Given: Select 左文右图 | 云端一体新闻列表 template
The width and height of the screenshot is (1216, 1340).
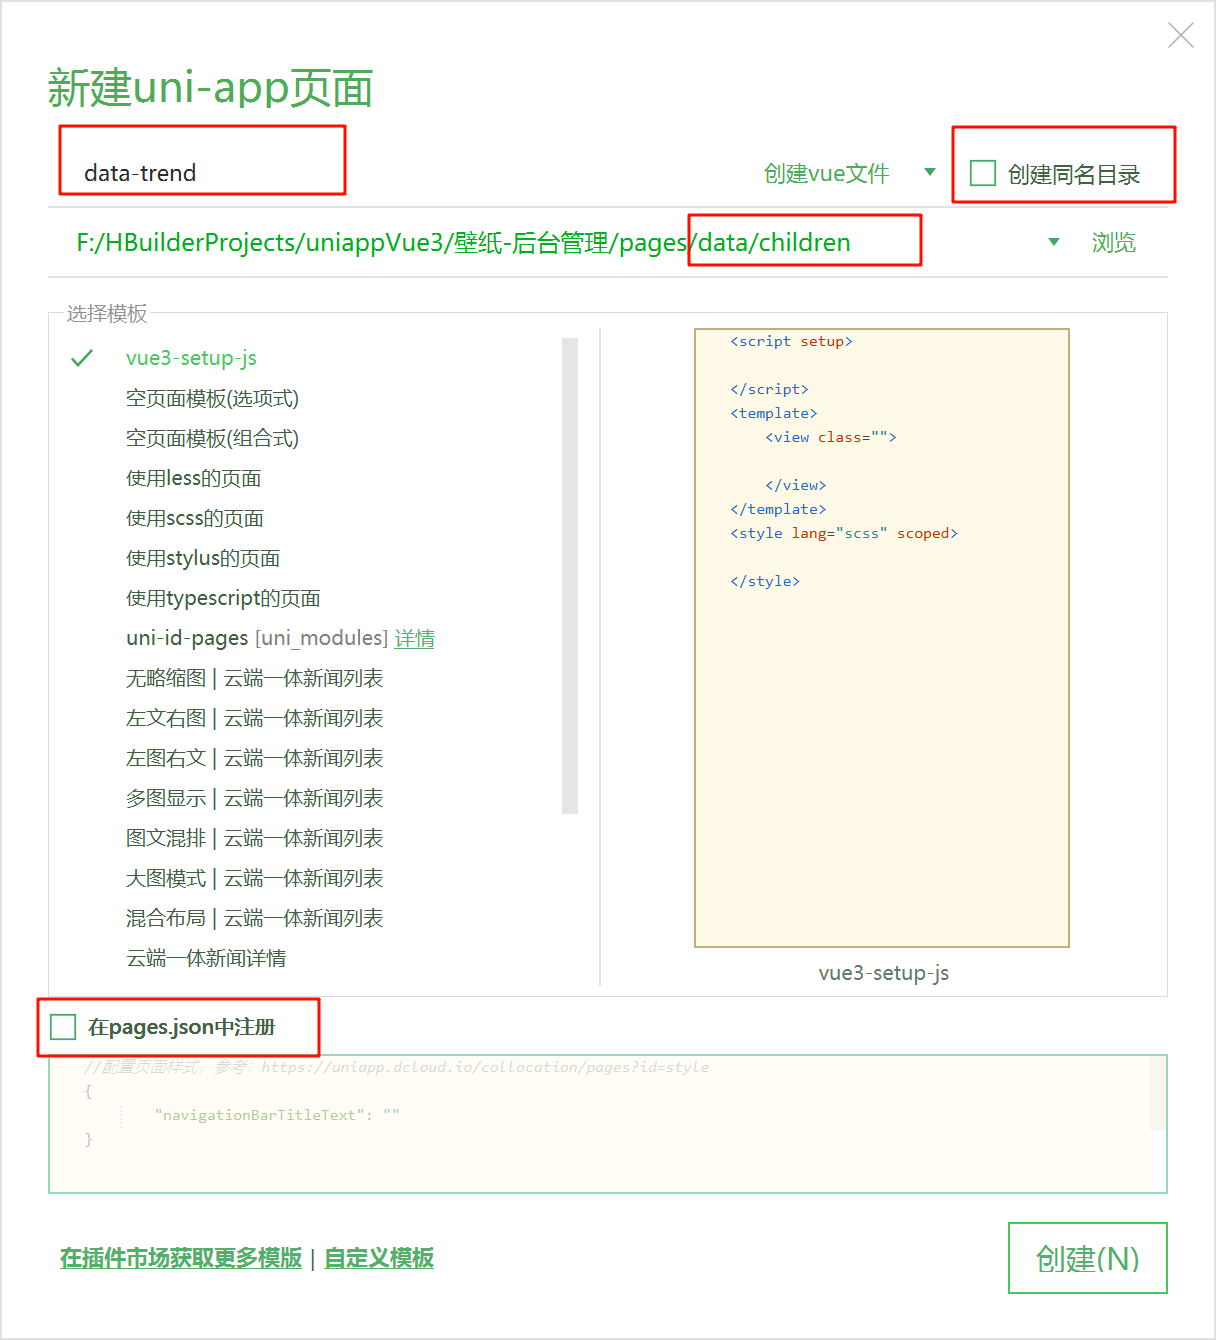Looking at the screenshot, I should tap(254, 718).
